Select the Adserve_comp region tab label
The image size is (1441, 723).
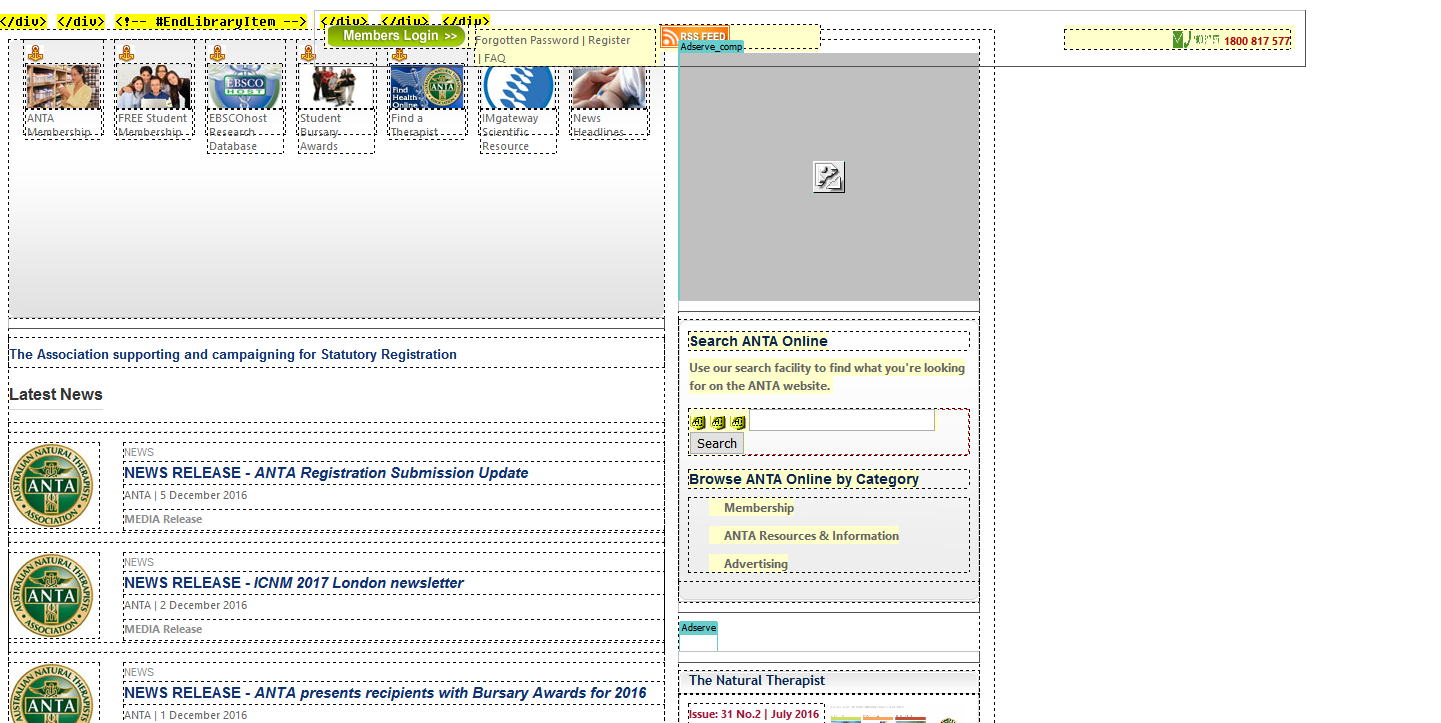coord(711,47)
